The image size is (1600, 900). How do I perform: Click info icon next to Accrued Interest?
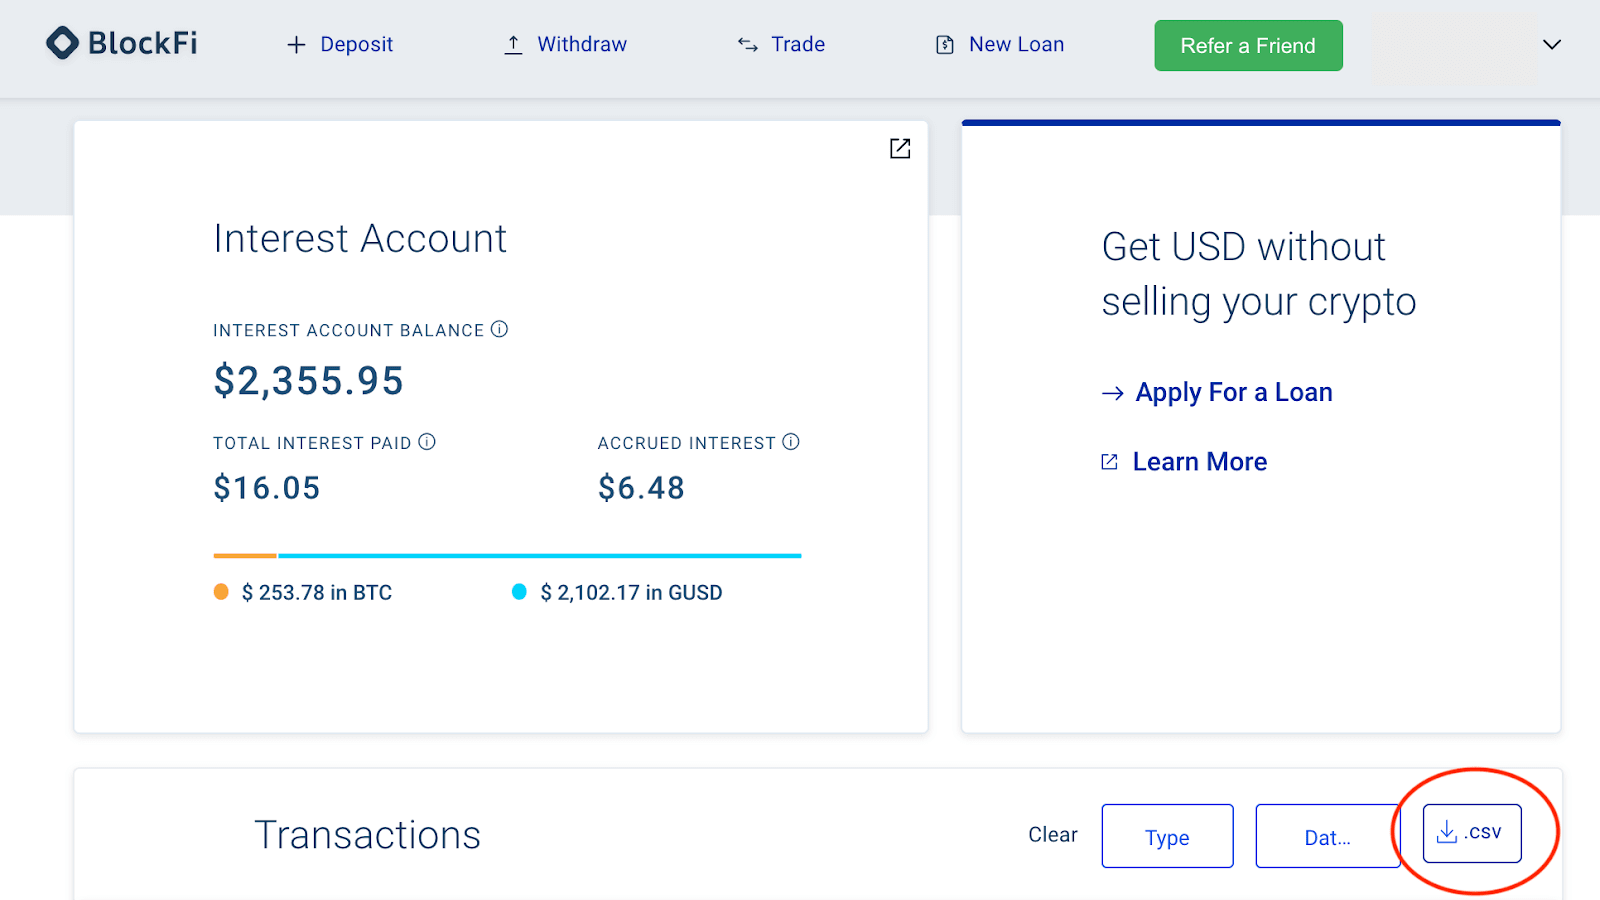(x=791, y=442)
